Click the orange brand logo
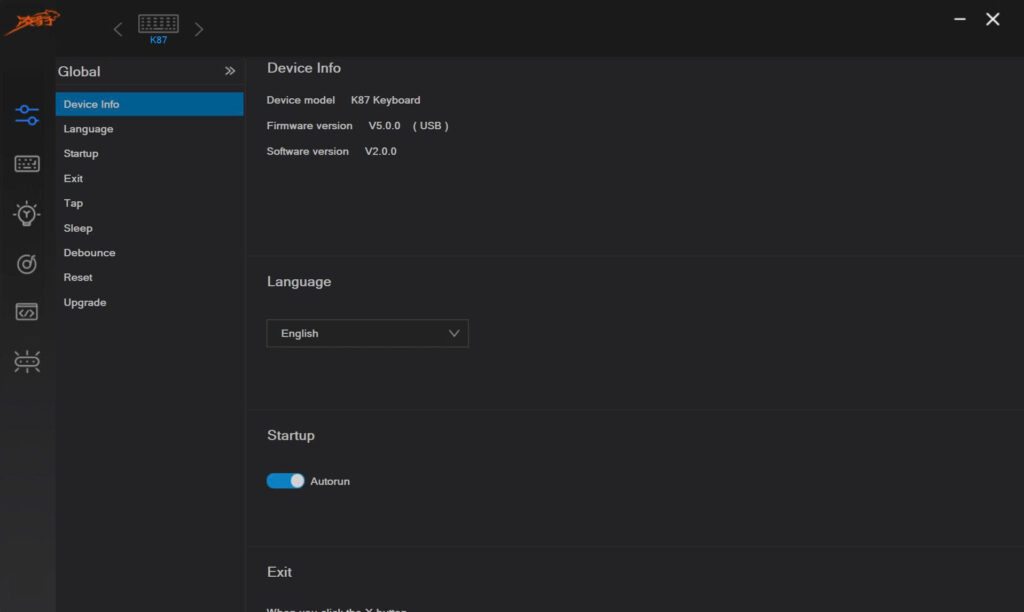 tap(32, 22)
